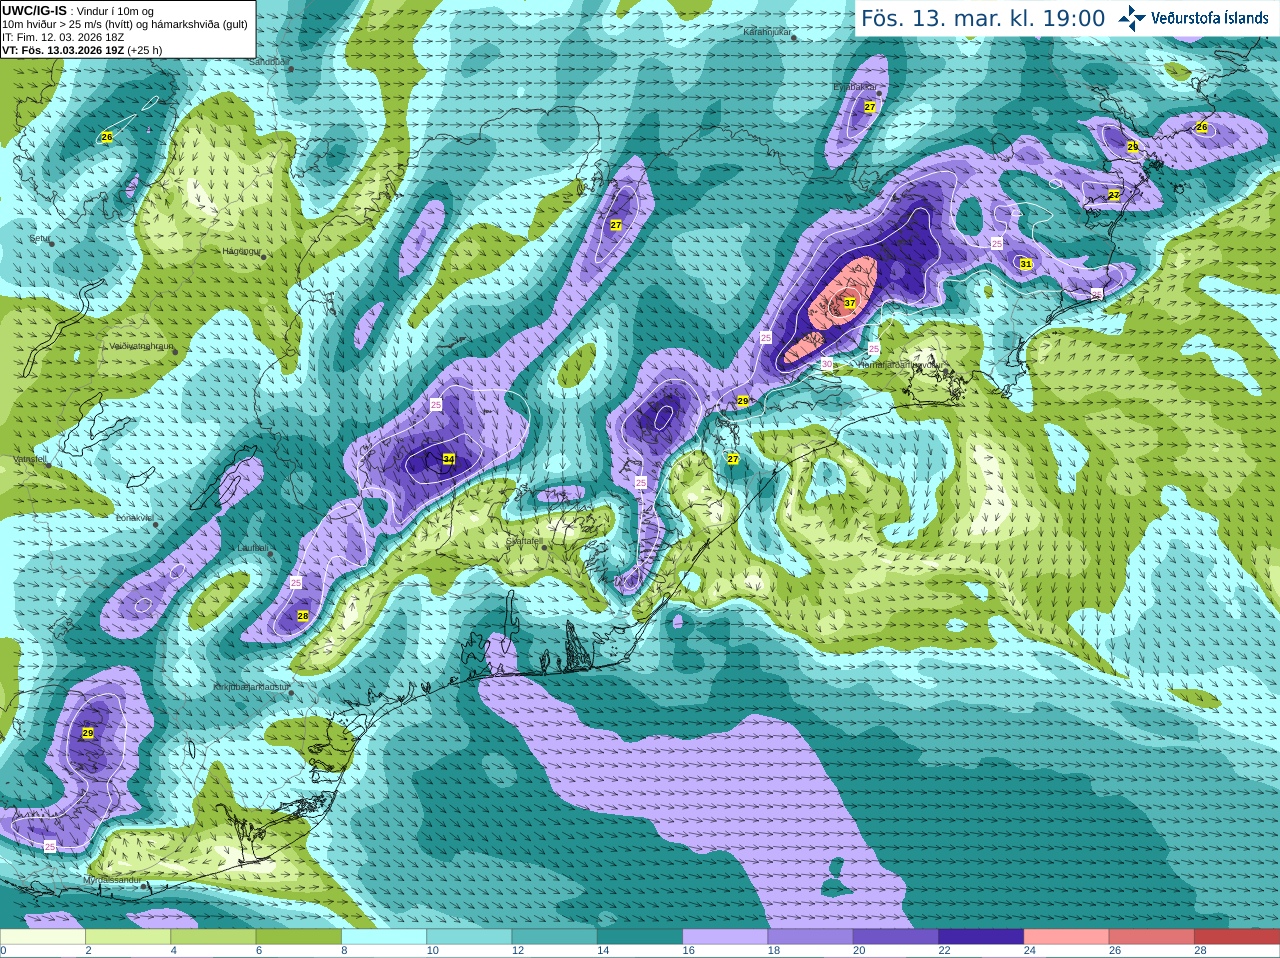The image size is (1280, 958).
Task: Click the 'UWC/IG-IS : Vindur í 10m og' title line
Action: click(77, 11)
